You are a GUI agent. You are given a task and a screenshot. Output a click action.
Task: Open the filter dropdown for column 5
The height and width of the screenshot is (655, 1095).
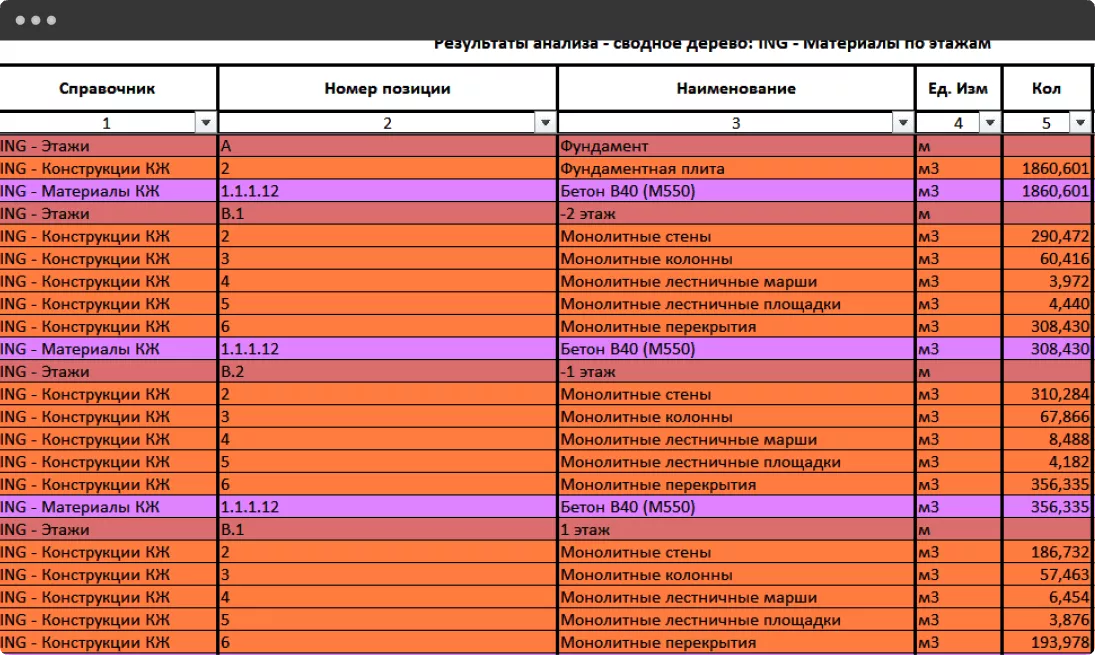click(x=1080, y=123)
